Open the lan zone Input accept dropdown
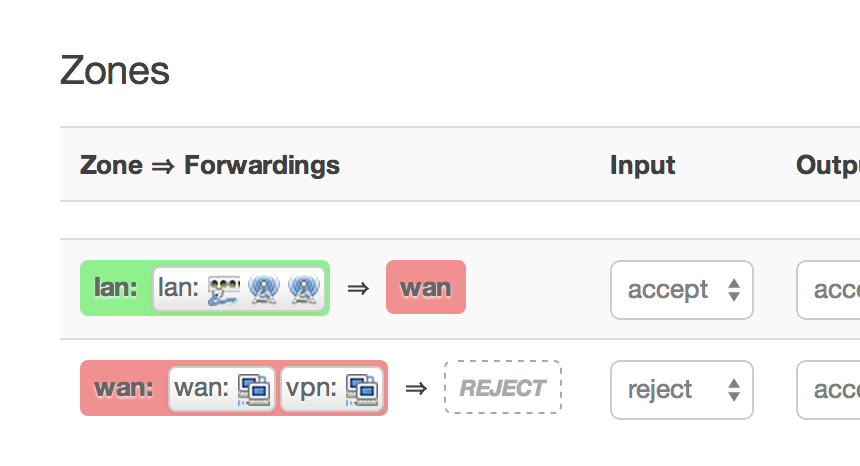This screenshot has width=860, height=466. click(x=681, y=290)
